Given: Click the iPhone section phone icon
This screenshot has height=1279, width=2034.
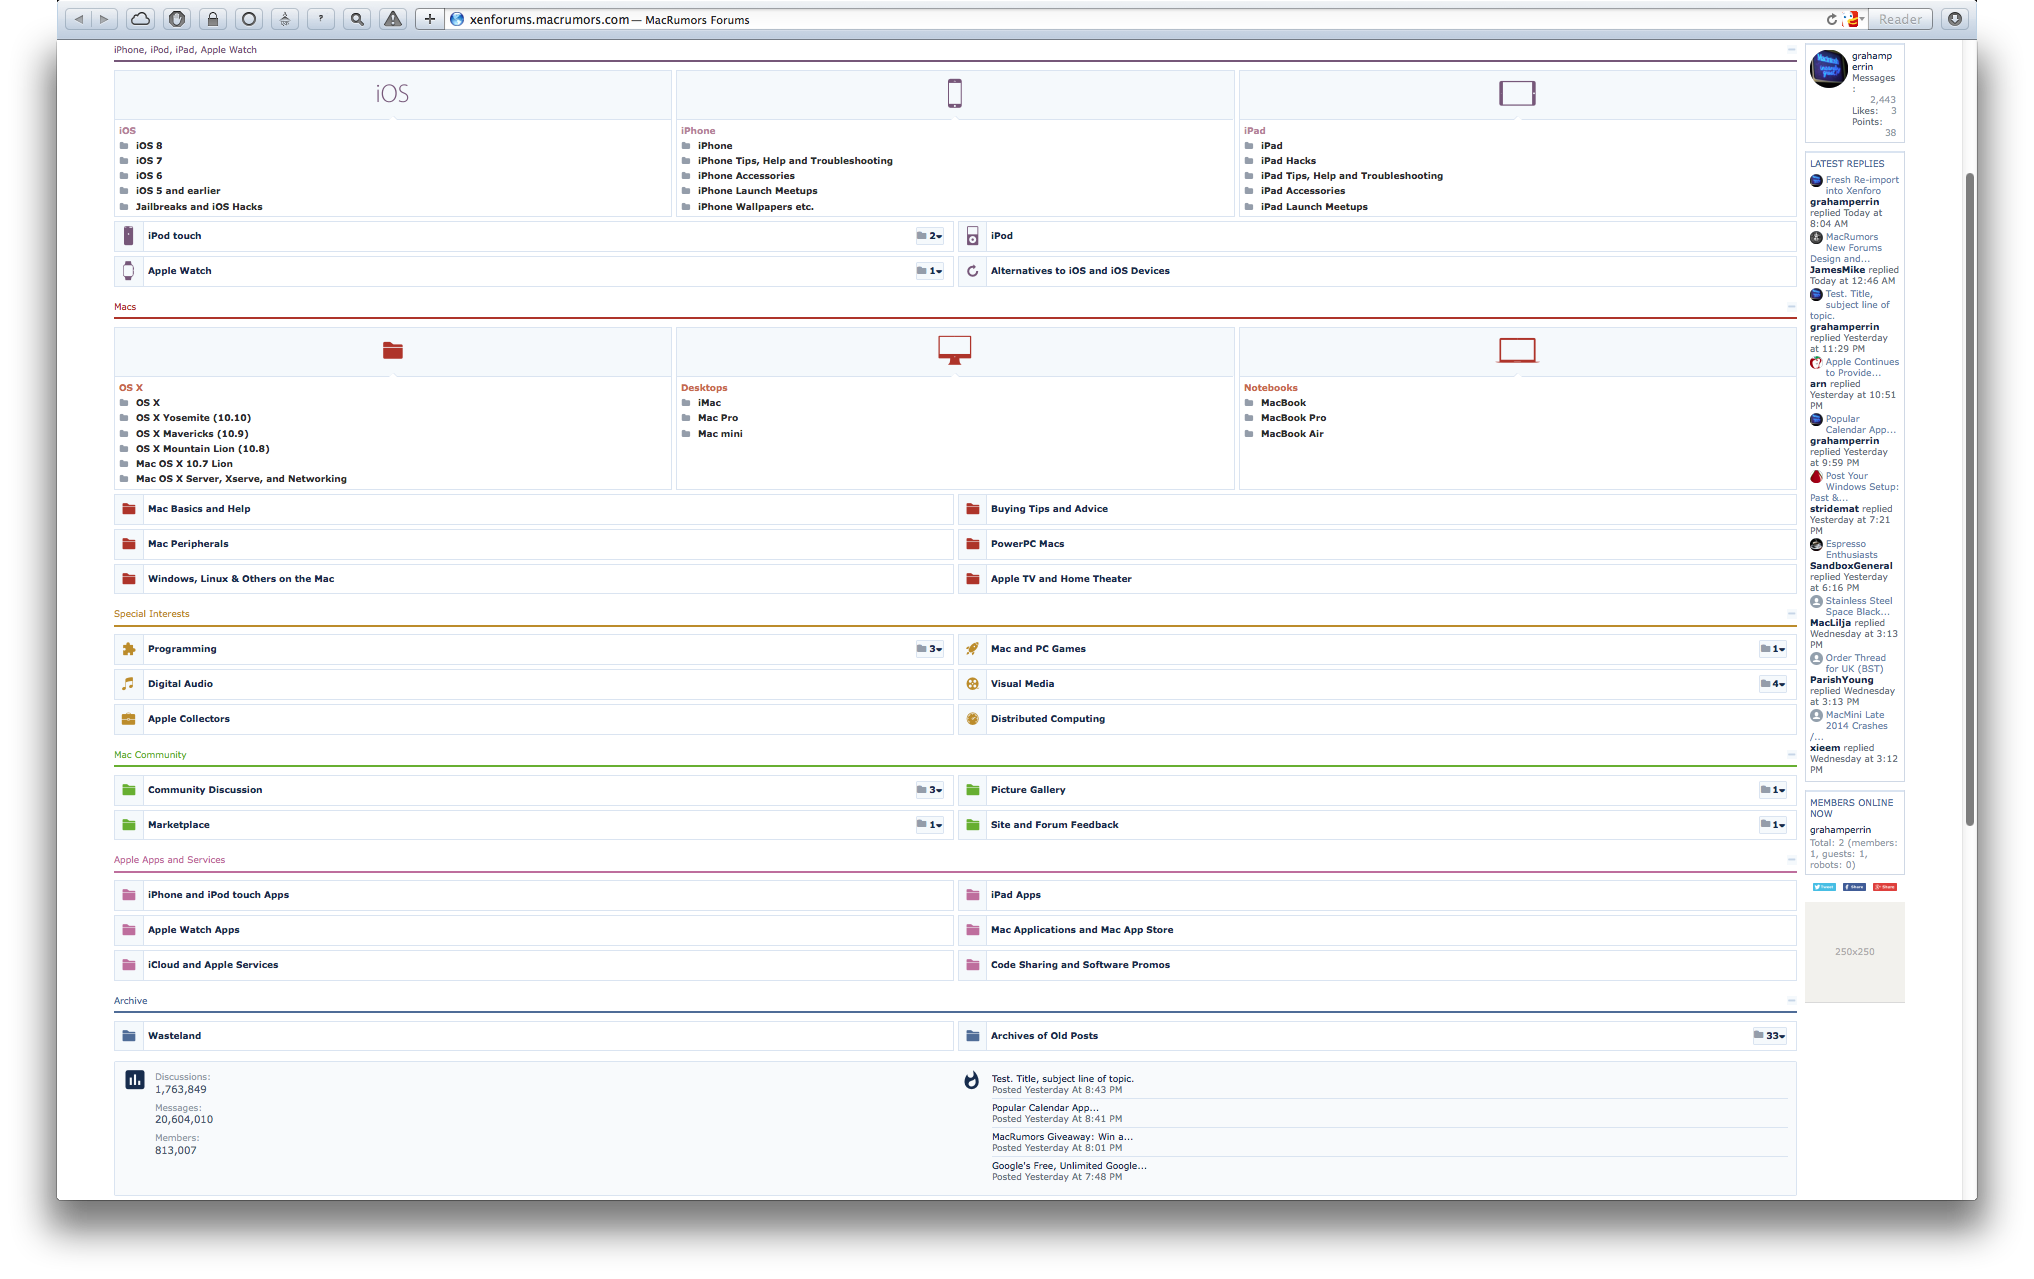Looking at the screenshot, I should click(x=955, y=93).
